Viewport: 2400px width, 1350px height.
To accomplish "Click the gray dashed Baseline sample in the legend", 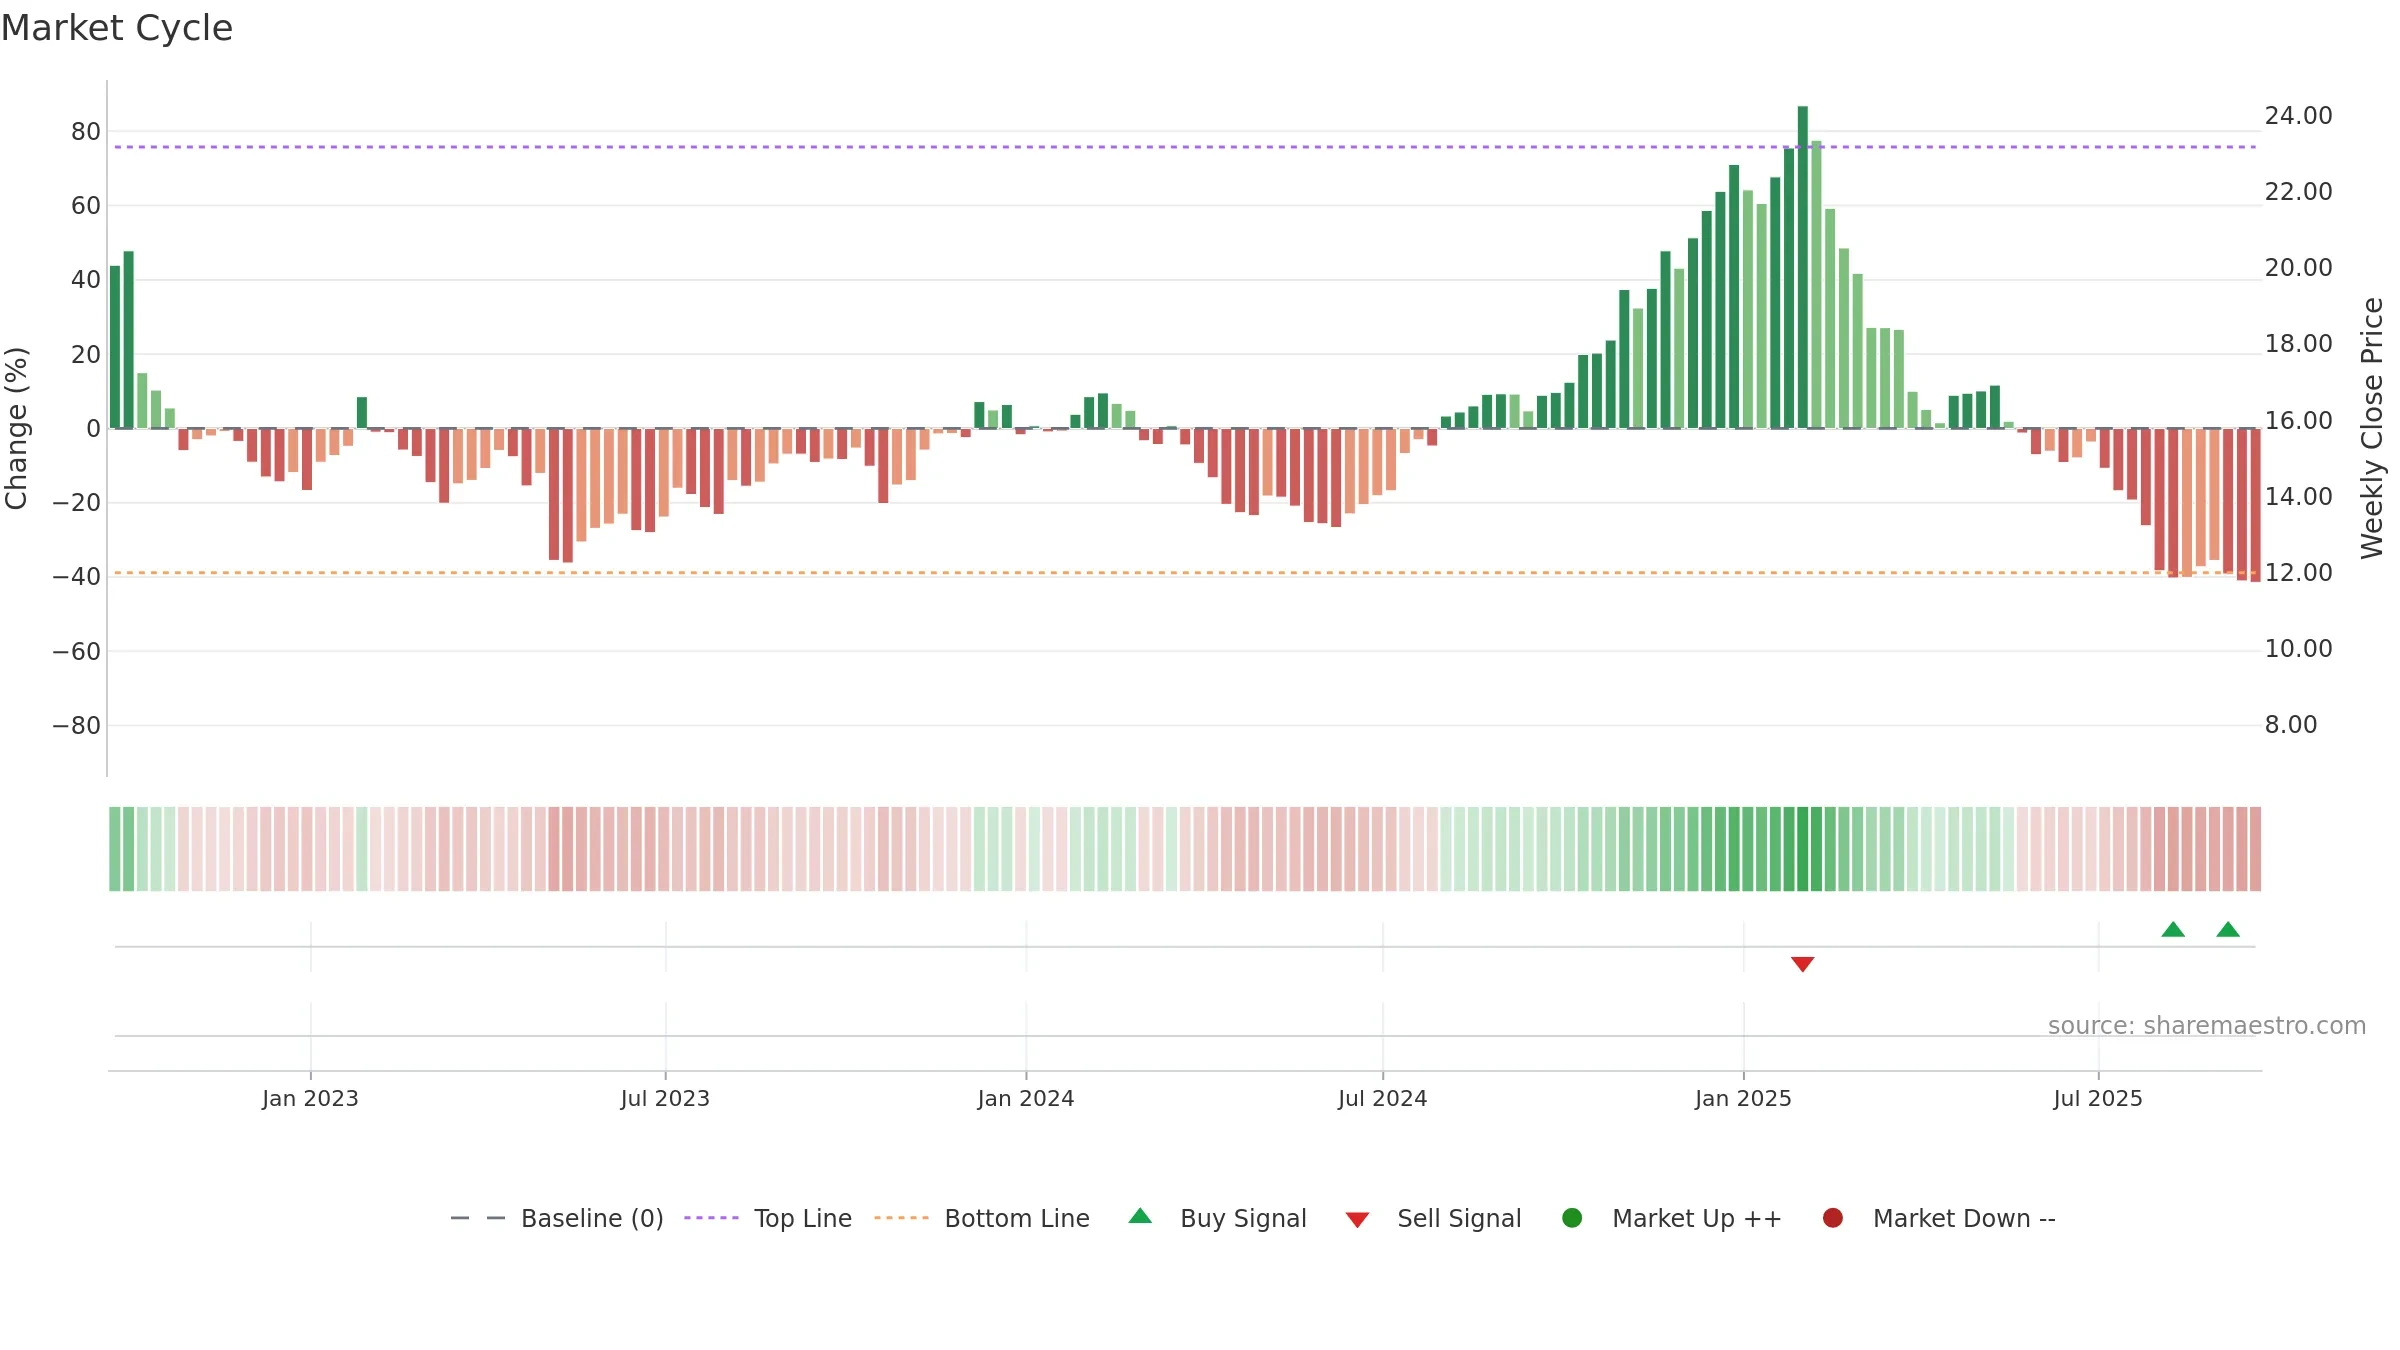I will pos(478,1218).
